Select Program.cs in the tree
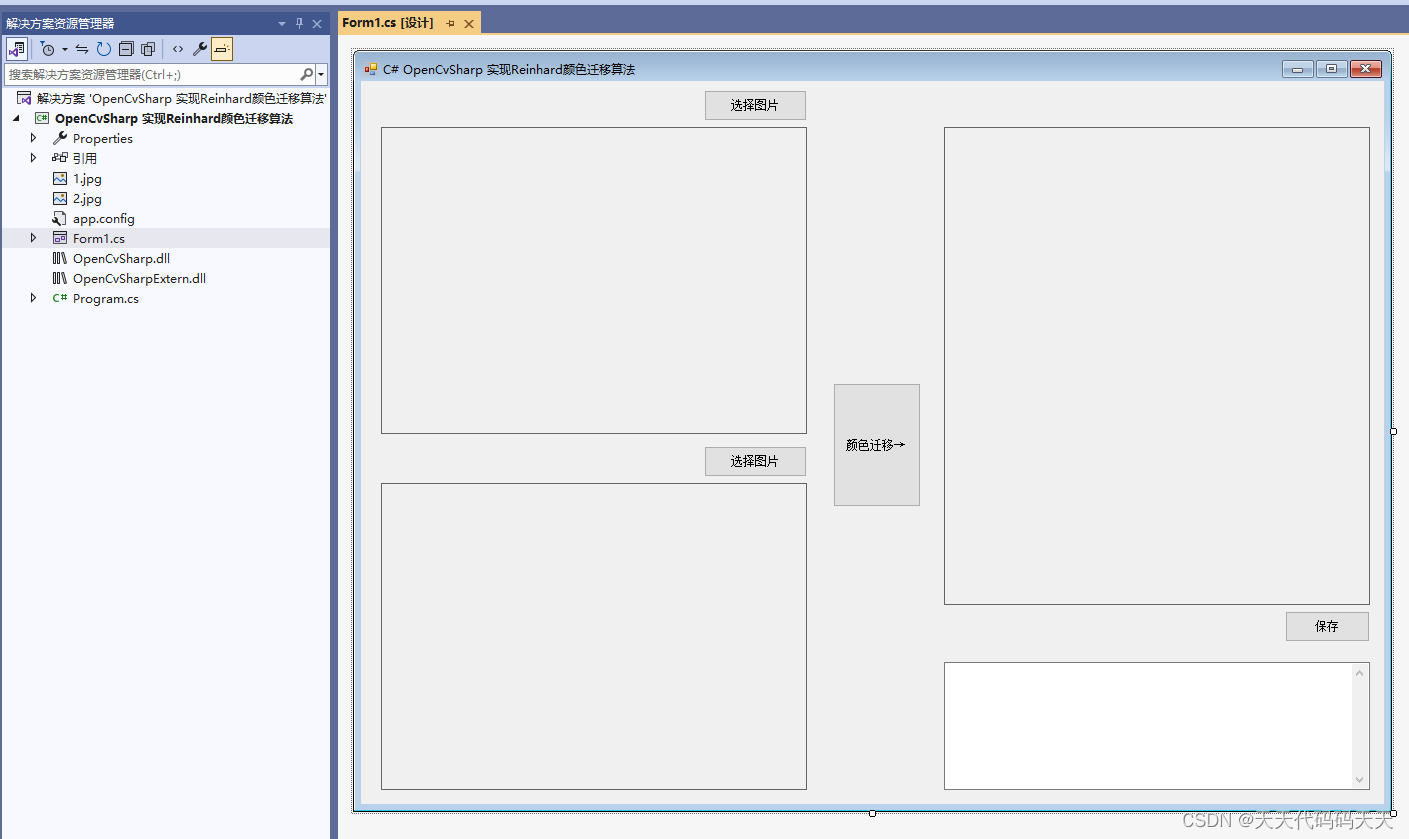This screenshot has width=1409, height=839. tap(106, 298)
